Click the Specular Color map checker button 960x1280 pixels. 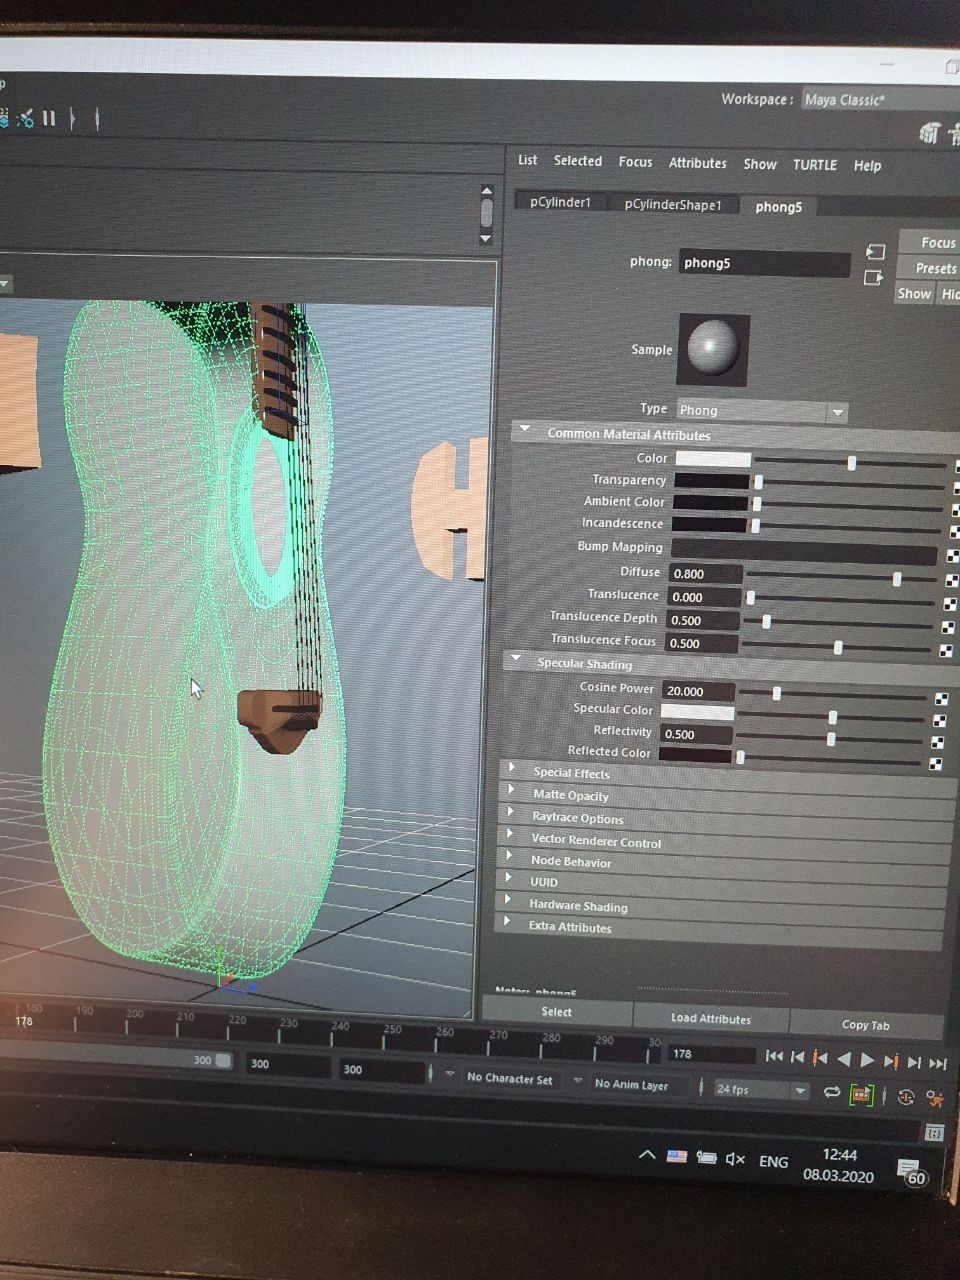[939, 720]
